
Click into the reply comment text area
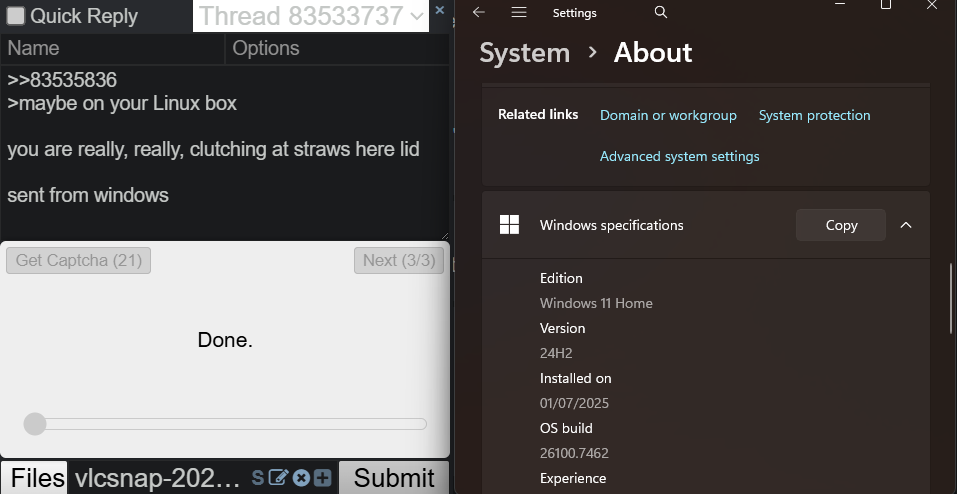225,153
